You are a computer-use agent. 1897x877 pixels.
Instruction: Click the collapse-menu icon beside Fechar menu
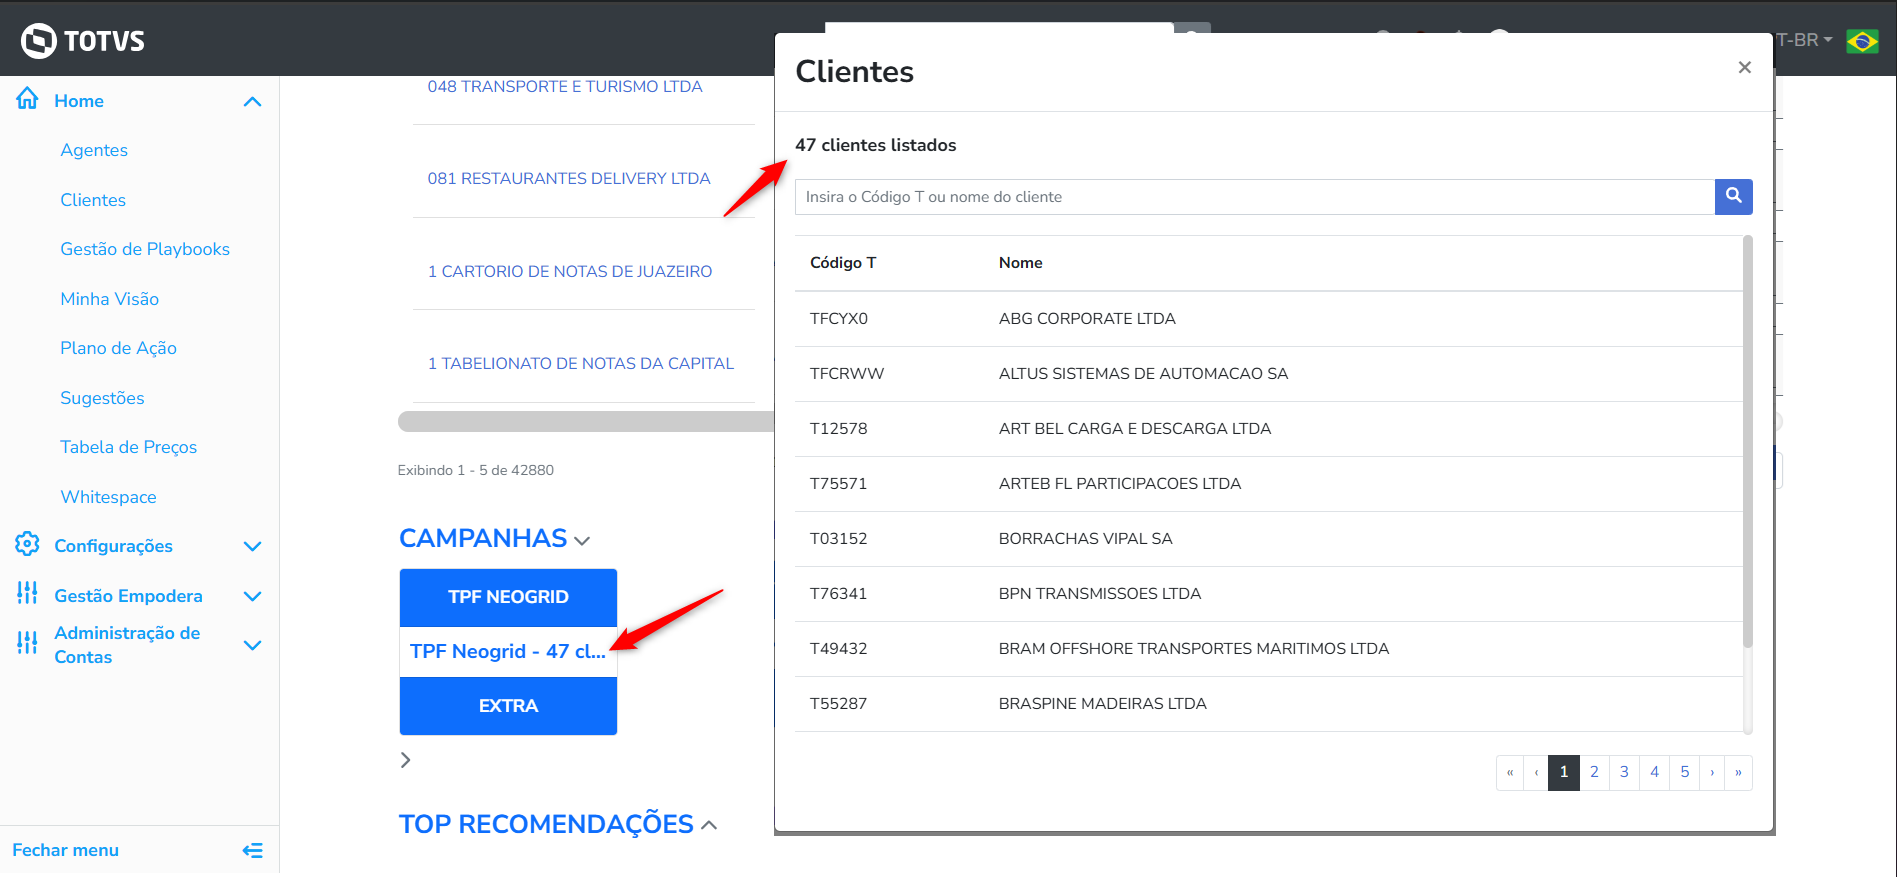(x=252, y=850)
